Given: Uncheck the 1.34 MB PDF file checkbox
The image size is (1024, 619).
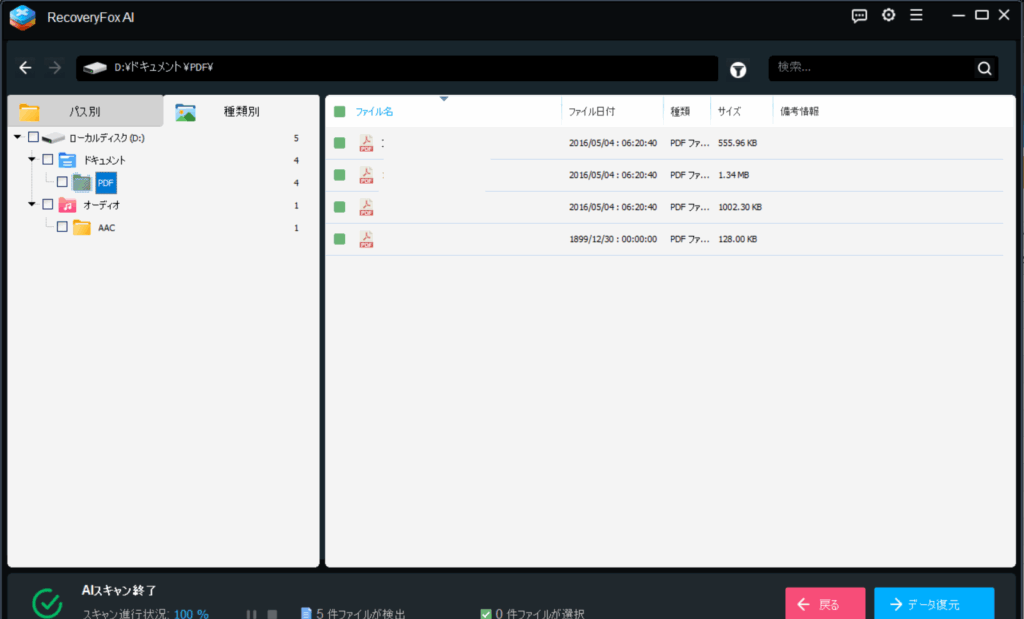Looking at the screenshot, I should [340, 175].
